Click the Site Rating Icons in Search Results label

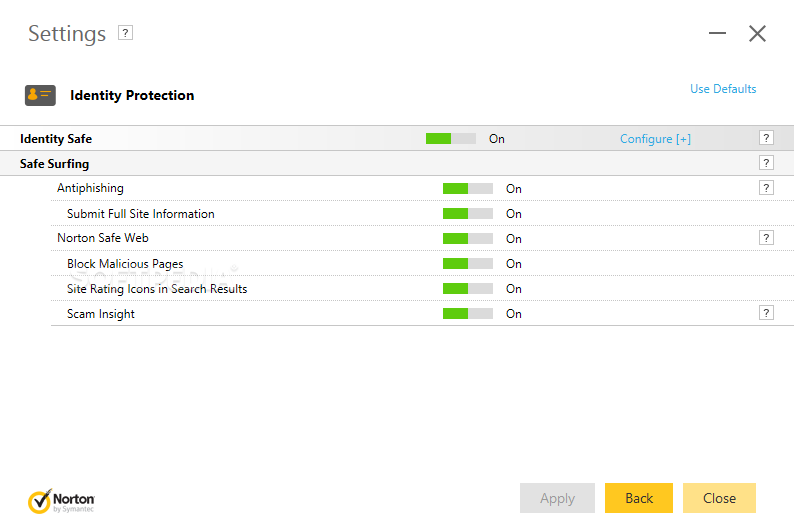point(157,289)
